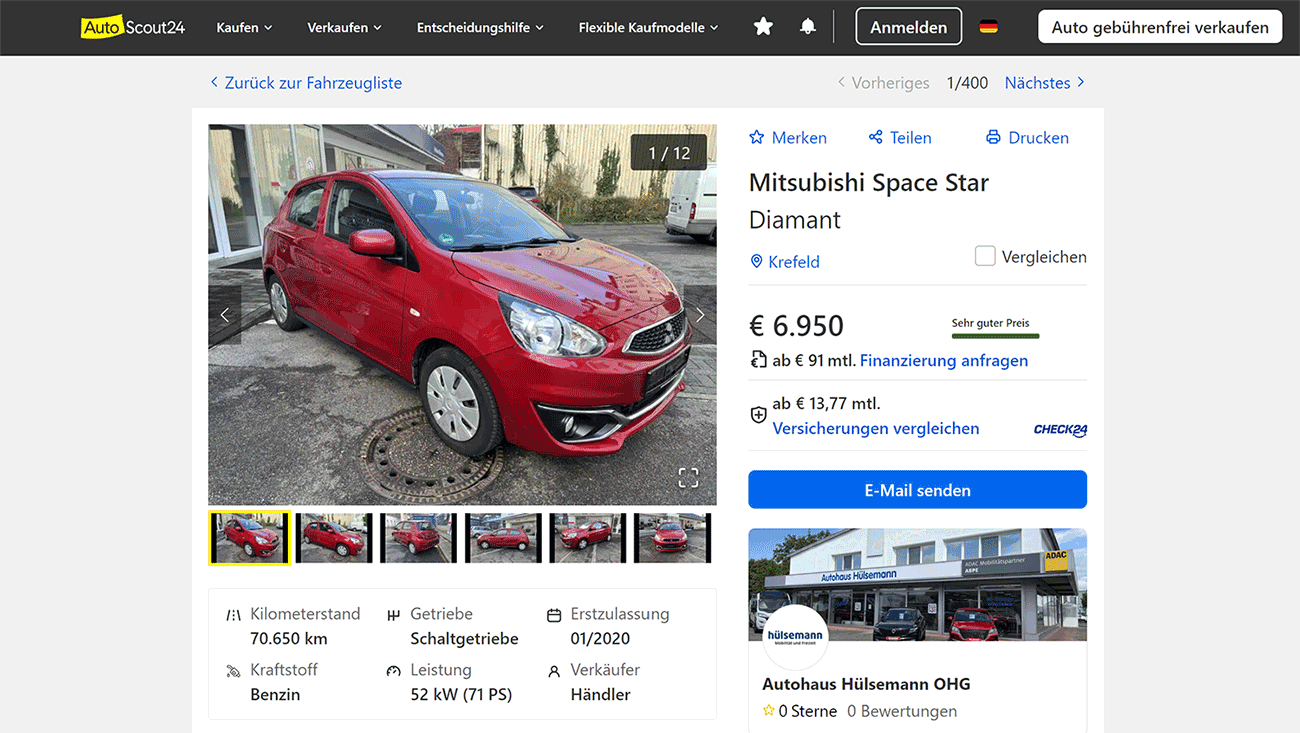Click the E-Mail senden button

[x=917, y=490]
